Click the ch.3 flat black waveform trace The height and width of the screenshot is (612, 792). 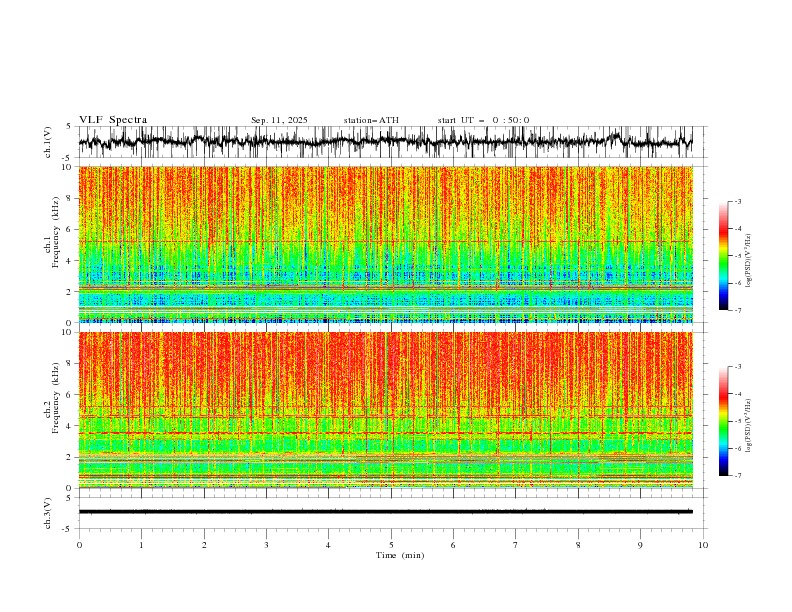pyautogui.click(x=385, y=512)
